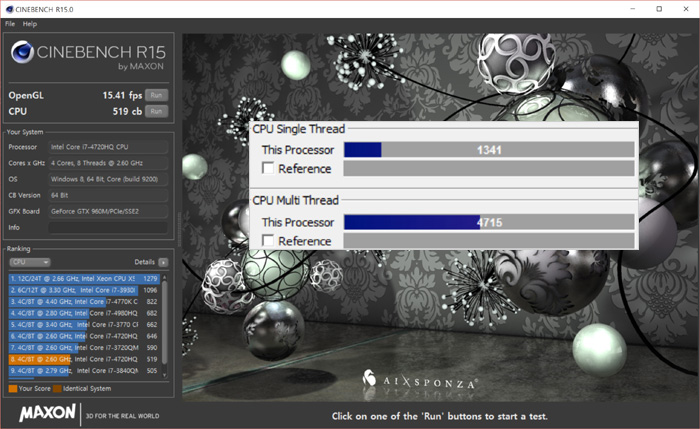Select ranking row 4 i7-4980HQ 682

tap(84, 313)
